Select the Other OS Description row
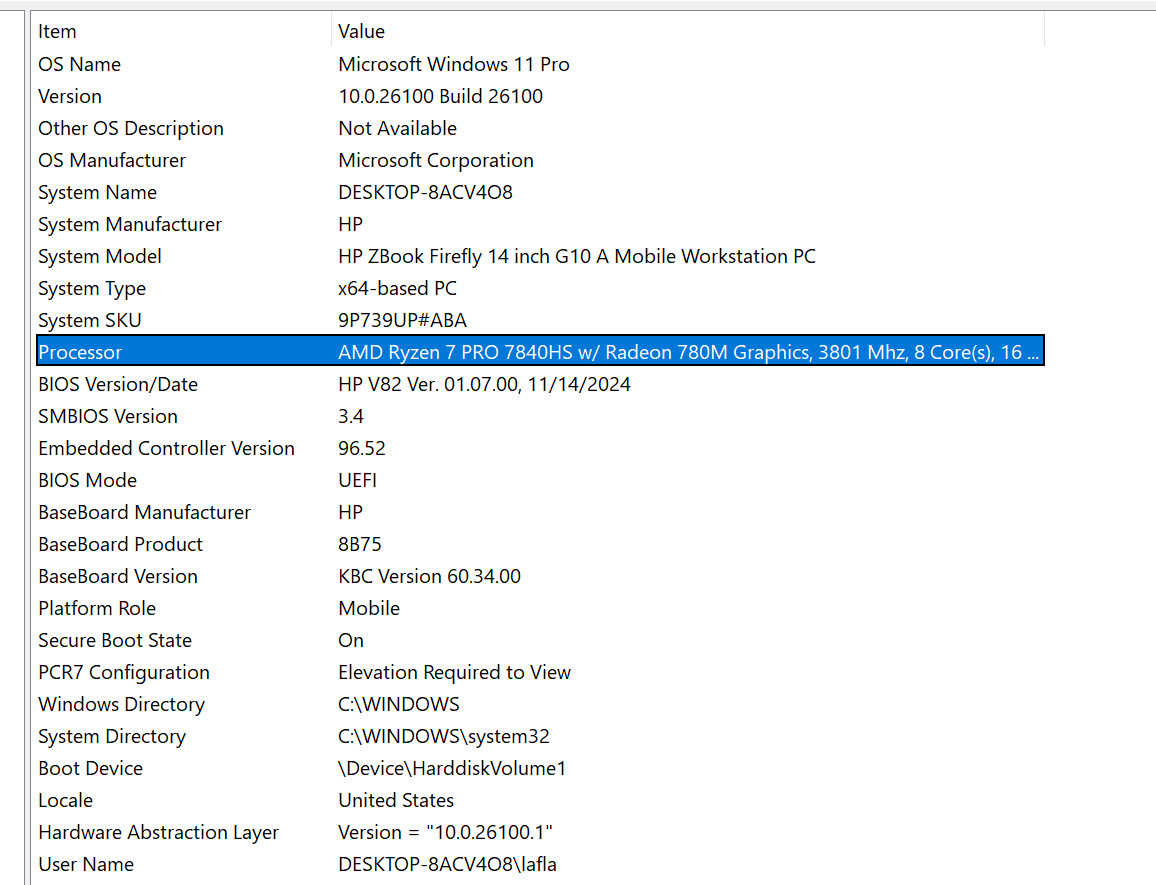 click(x=540, y=128)
